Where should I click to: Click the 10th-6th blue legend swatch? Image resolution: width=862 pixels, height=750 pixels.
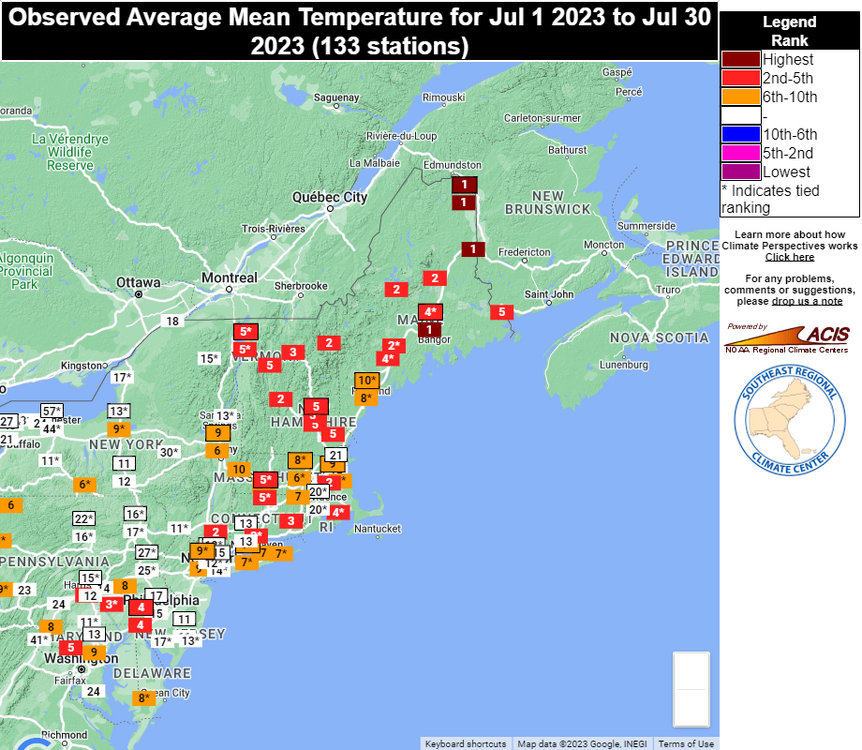(741, 134)
